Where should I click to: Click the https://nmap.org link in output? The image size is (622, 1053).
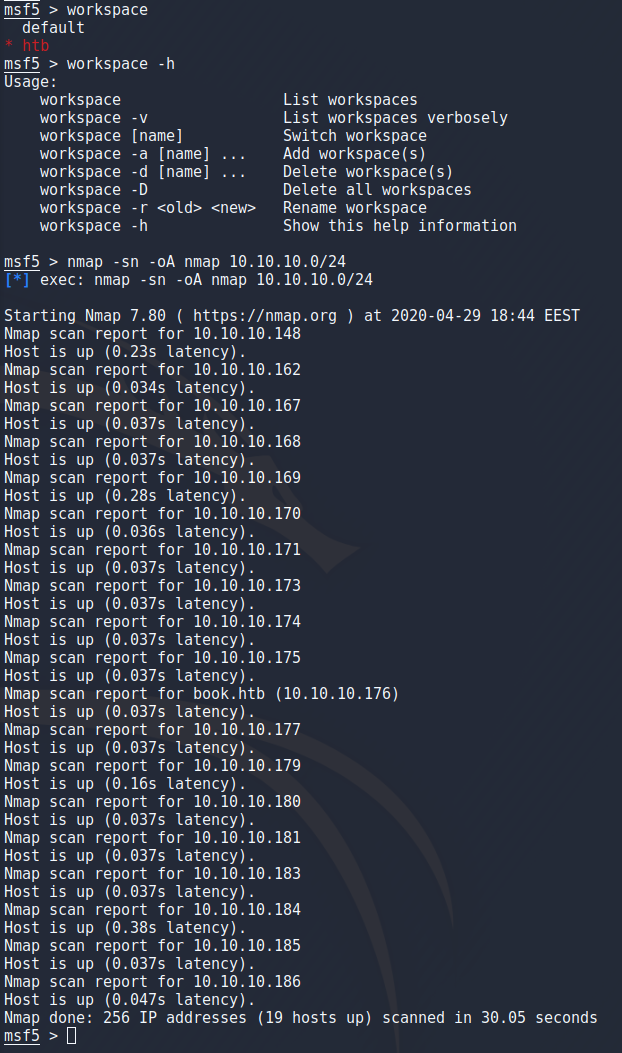click(x=265, y=316)
